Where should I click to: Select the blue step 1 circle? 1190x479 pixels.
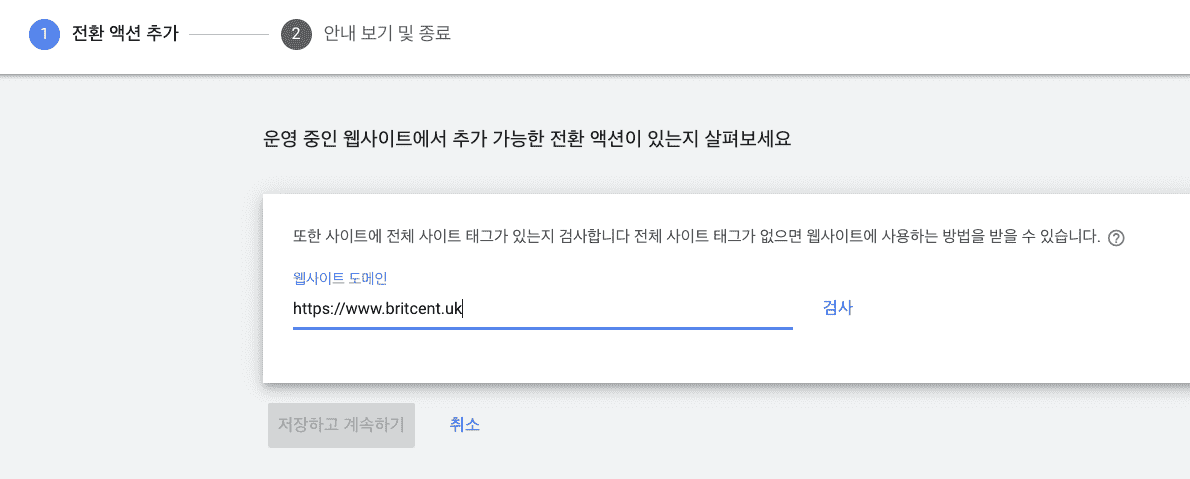pyautogui.click(x=45, y=34)
